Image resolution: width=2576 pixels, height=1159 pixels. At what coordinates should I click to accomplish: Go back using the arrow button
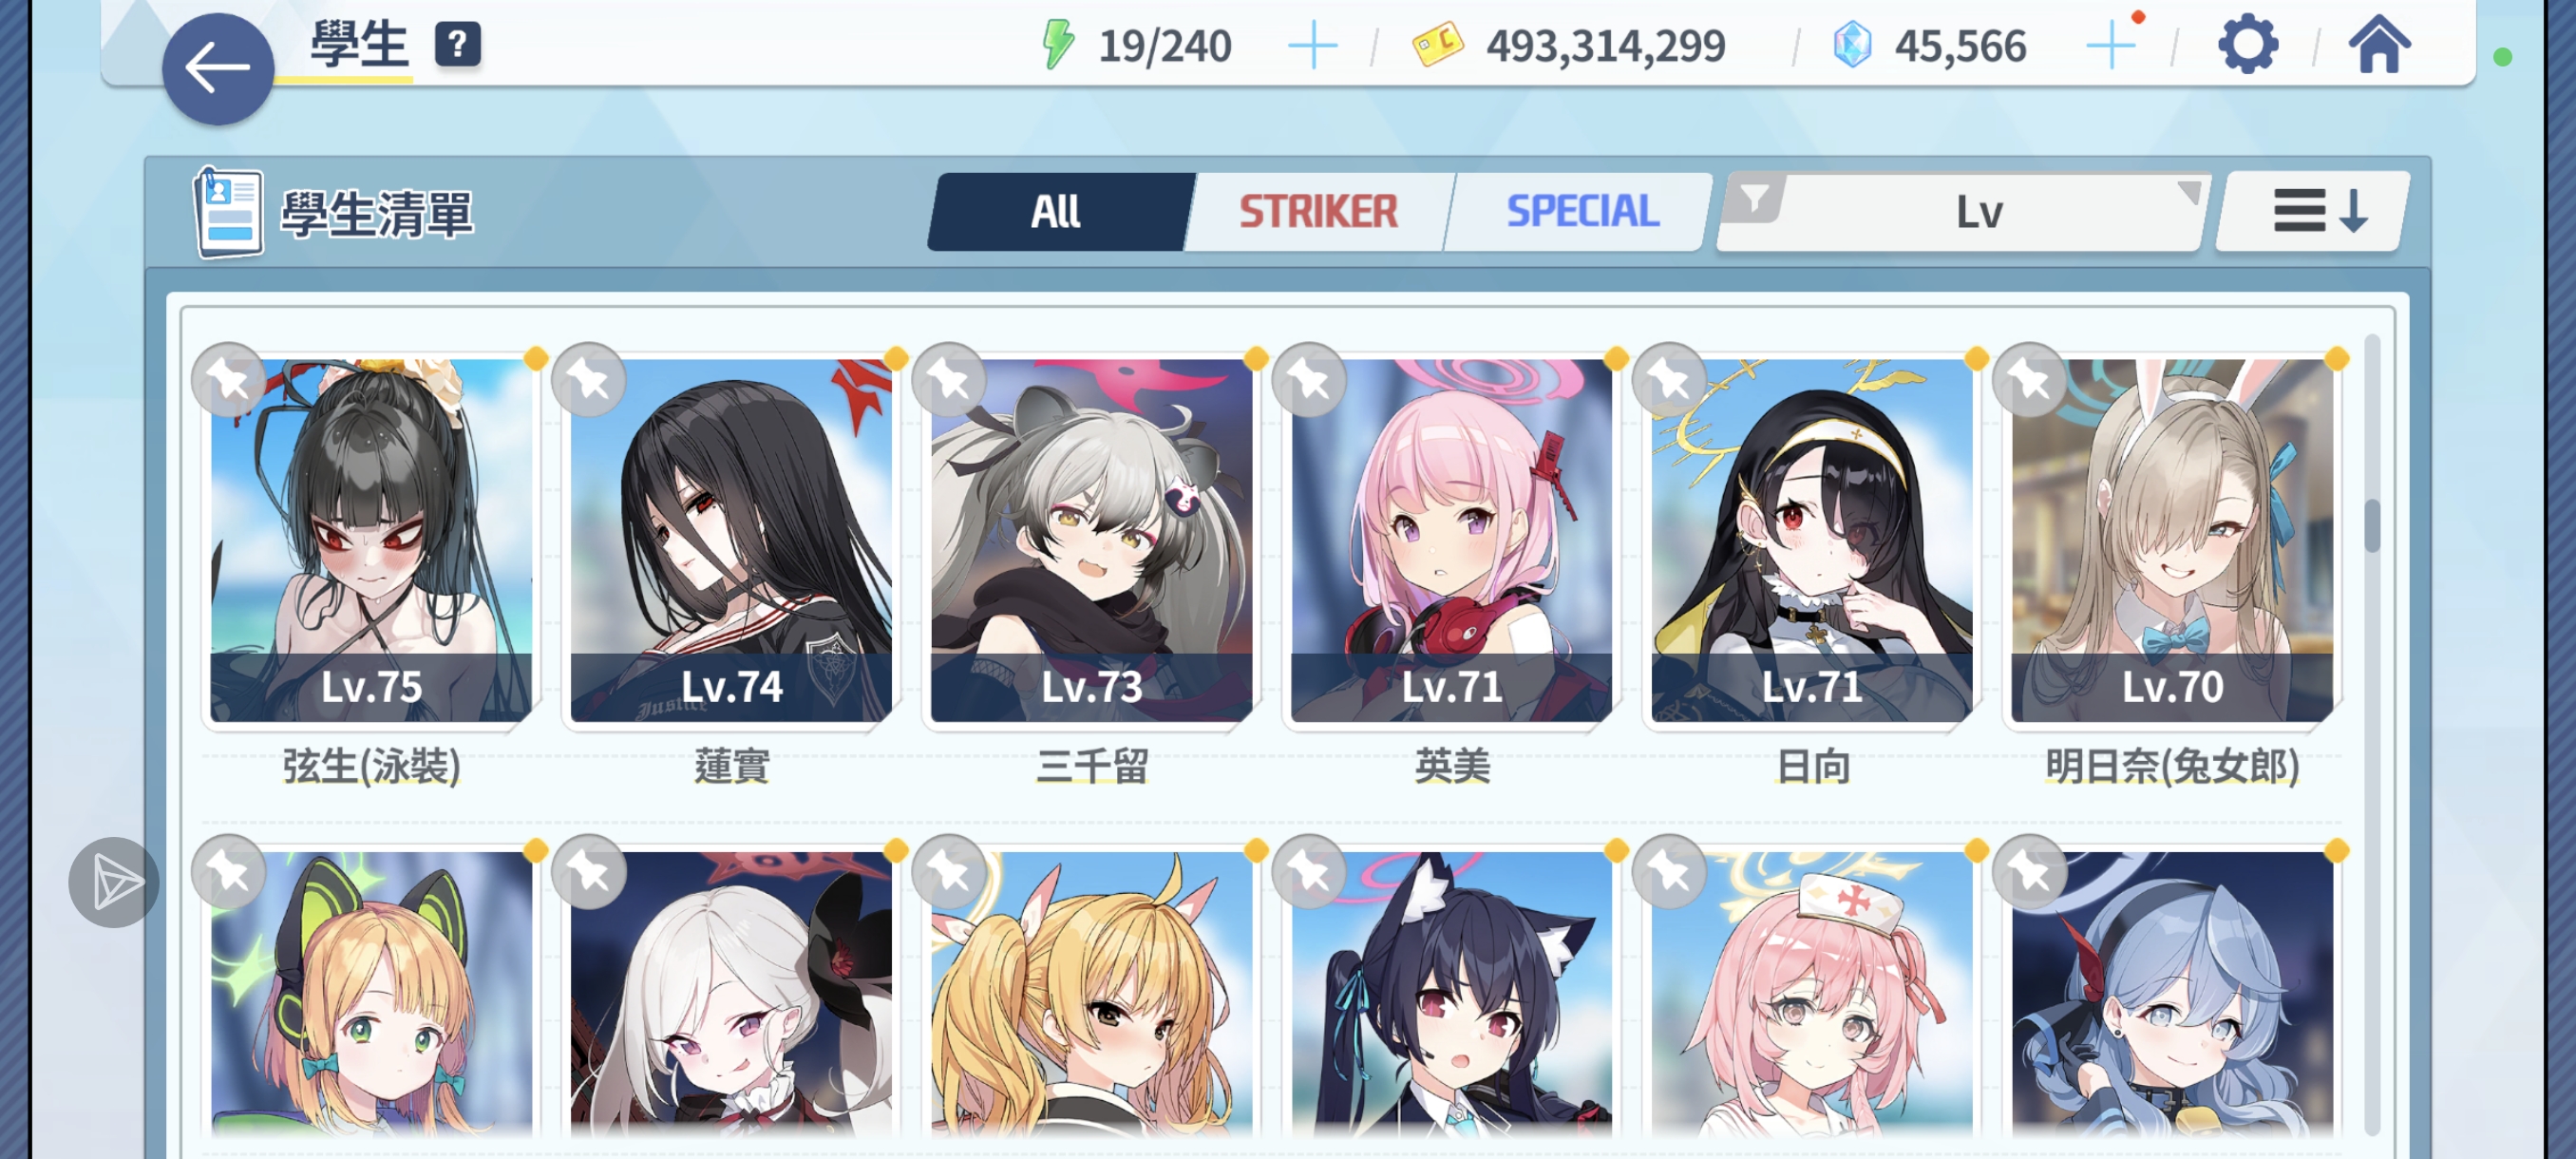pos(217,68)
